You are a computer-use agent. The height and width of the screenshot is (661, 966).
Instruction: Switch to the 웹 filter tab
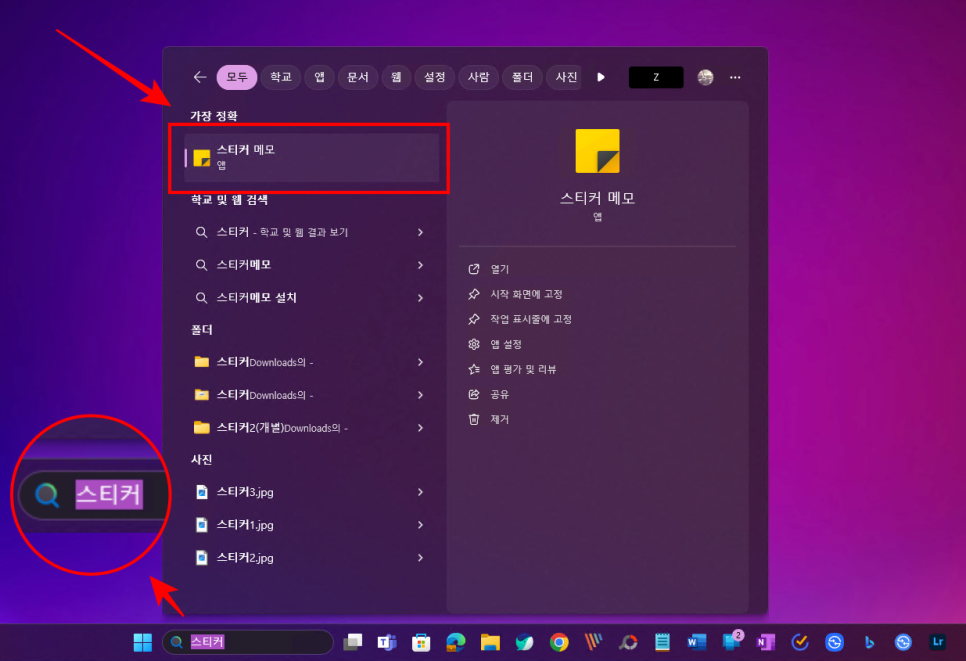396,77
